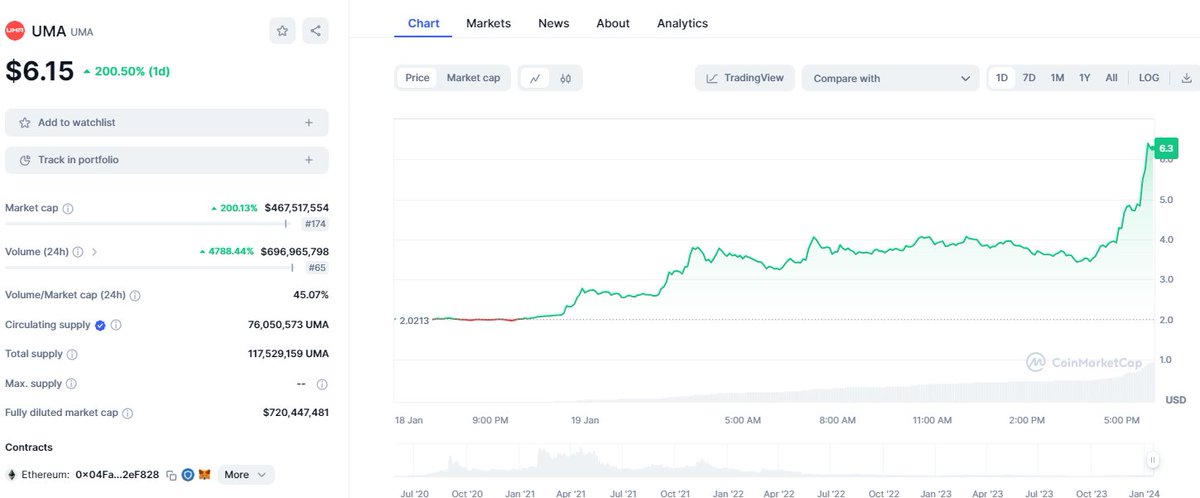This screenshot has height=498, width=1200.
Task: Click the UMA coin logo
Action: point(15,31)
